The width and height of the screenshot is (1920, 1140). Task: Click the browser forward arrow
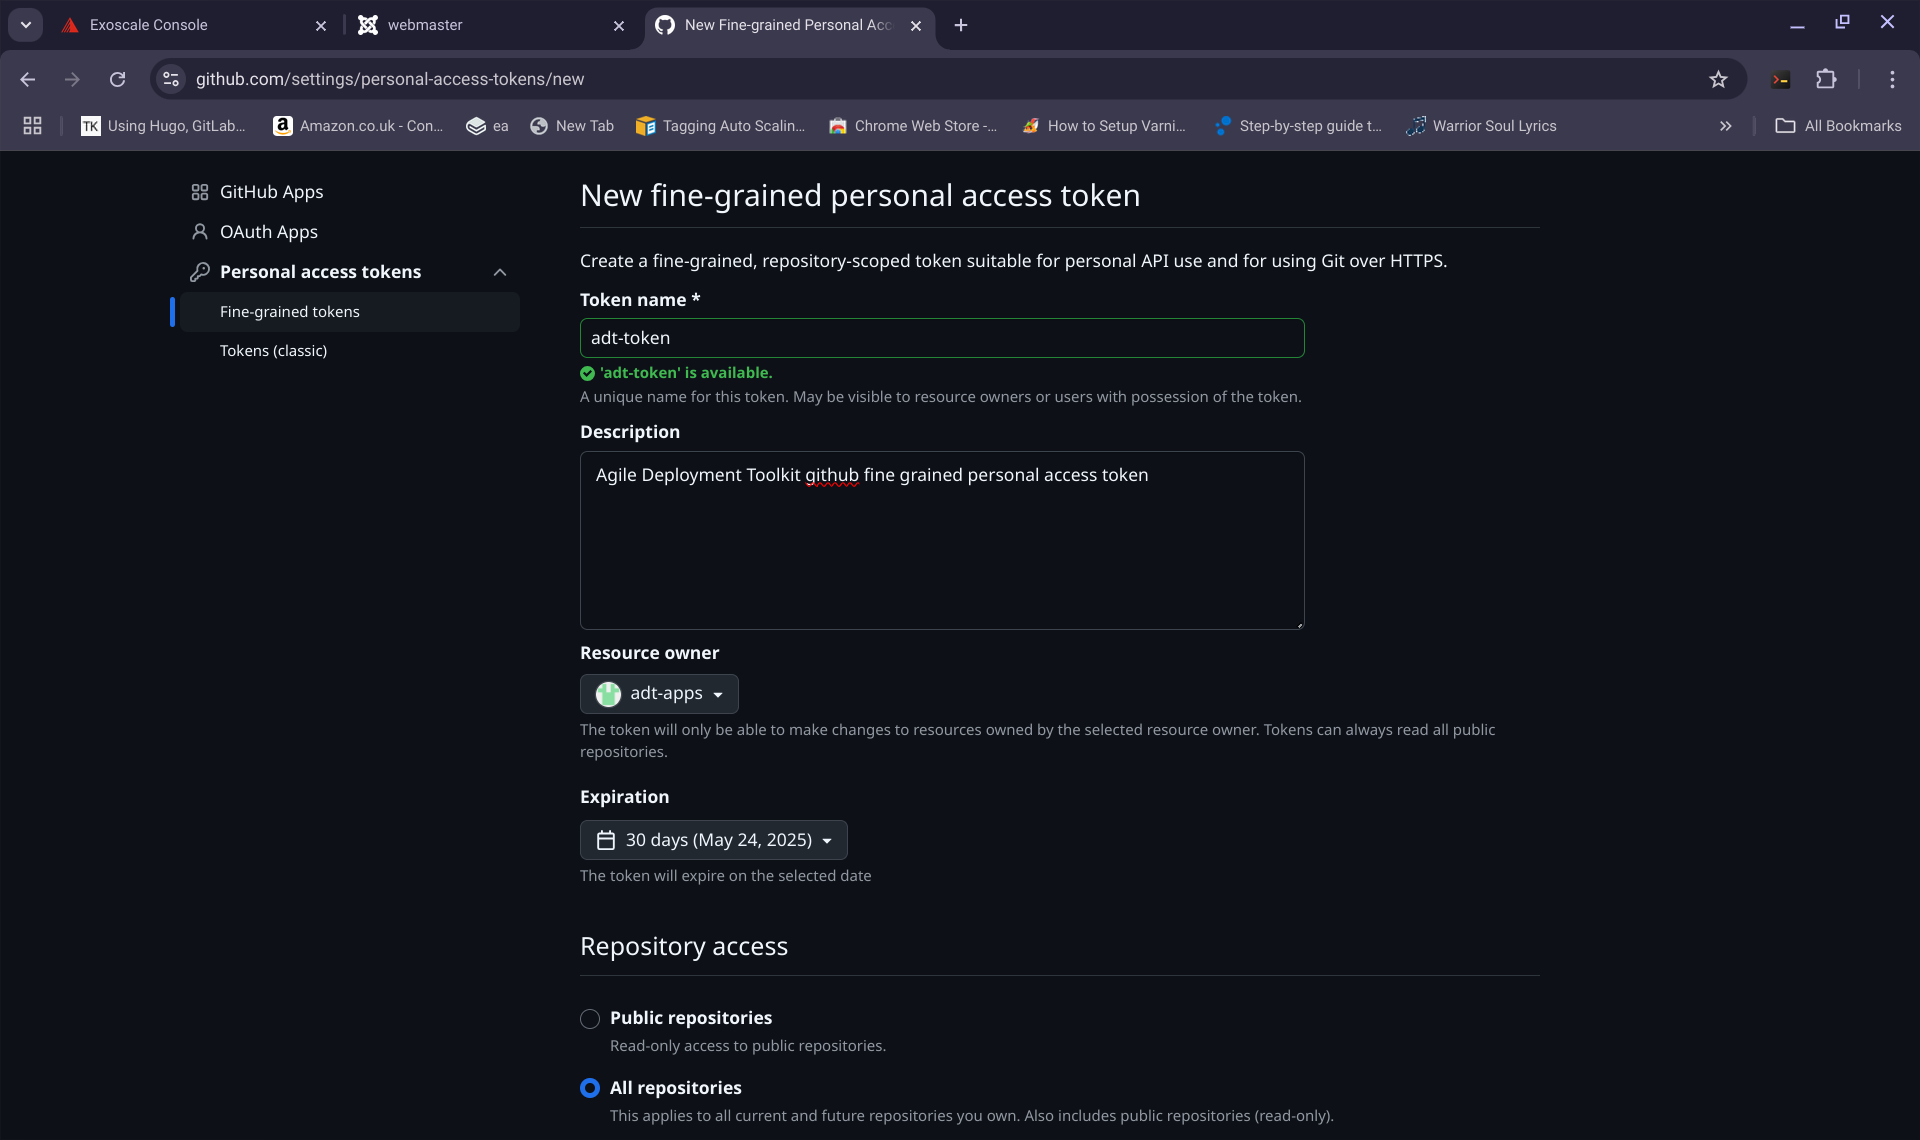tap(72, 79)
